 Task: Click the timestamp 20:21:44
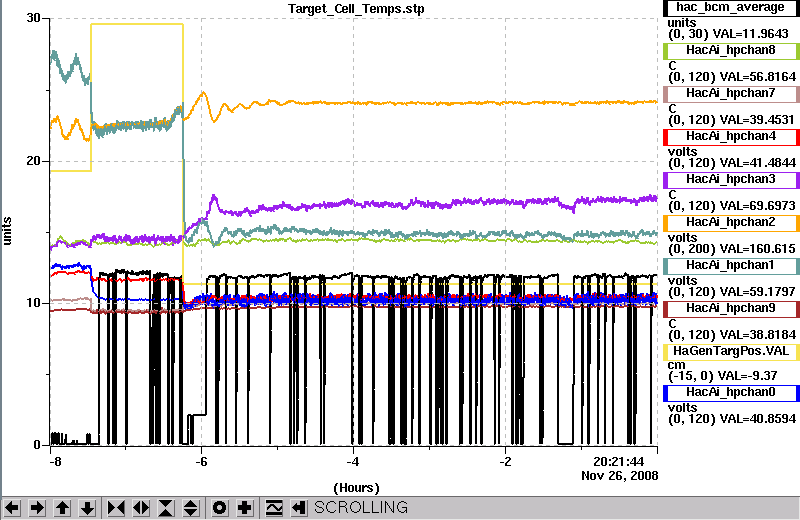click(x=618, y=462)
